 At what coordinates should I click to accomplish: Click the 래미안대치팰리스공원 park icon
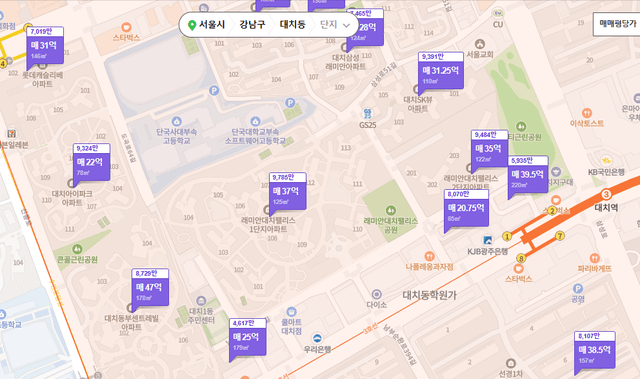tap(391, 211)
